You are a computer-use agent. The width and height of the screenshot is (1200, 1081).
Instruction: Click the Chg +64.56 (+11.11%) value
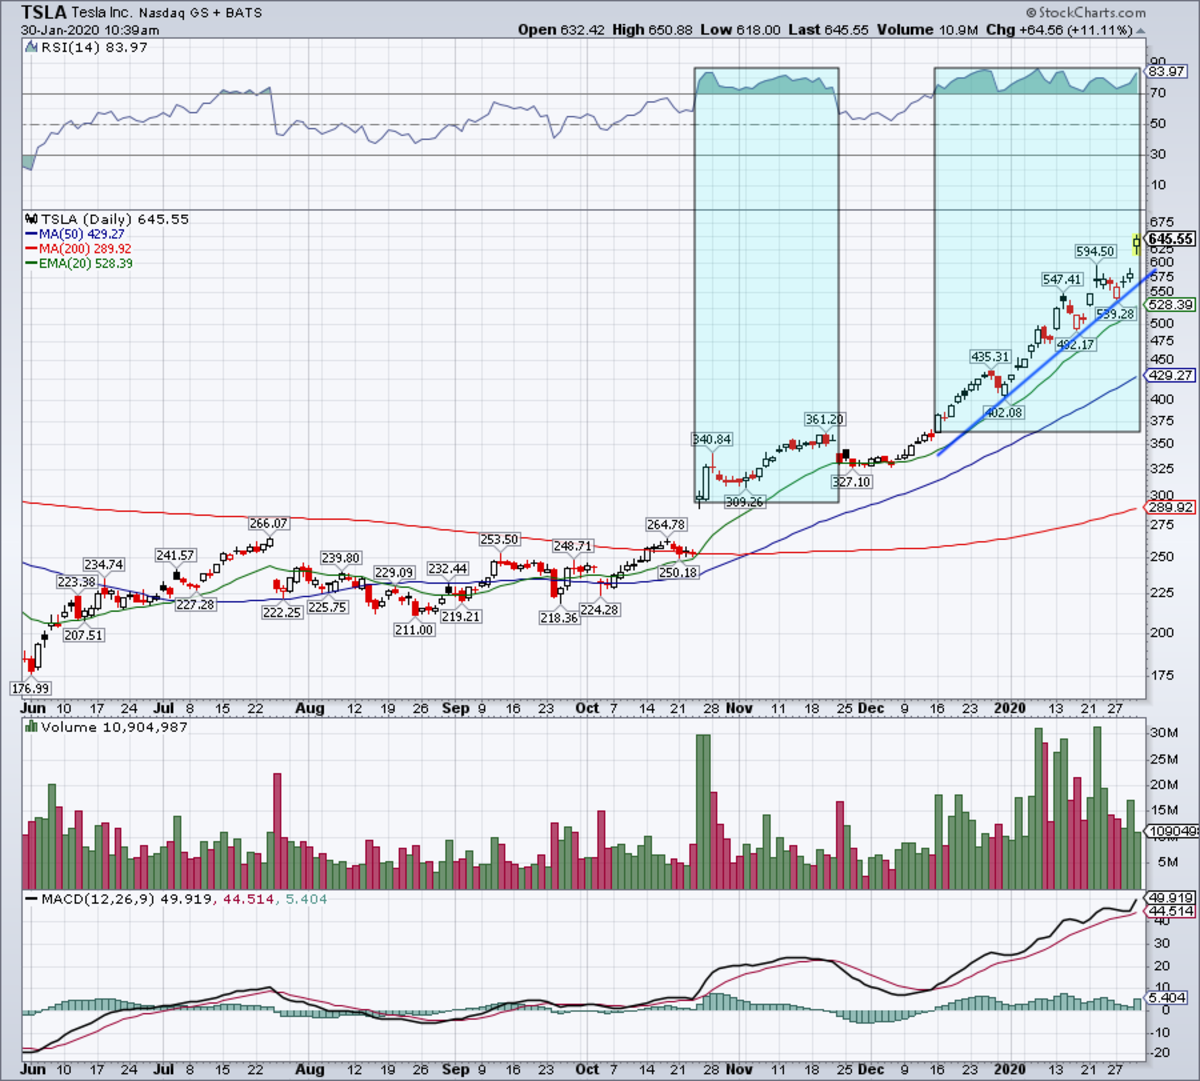point(1059,30)
